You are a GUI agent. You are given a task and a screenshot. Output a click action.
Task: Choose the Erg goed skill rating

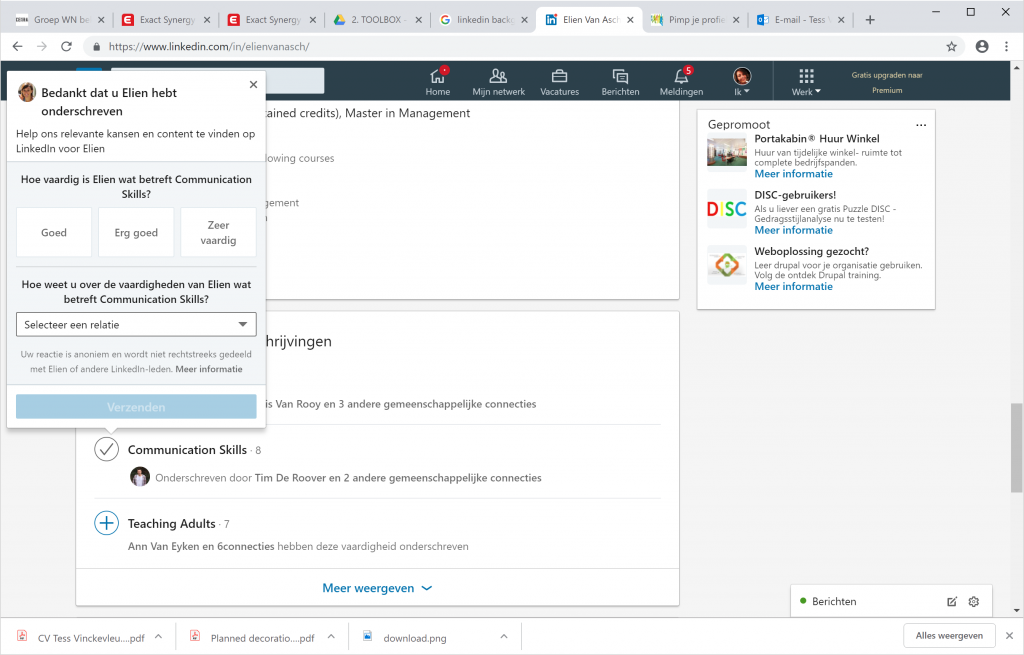click(136, 232)
